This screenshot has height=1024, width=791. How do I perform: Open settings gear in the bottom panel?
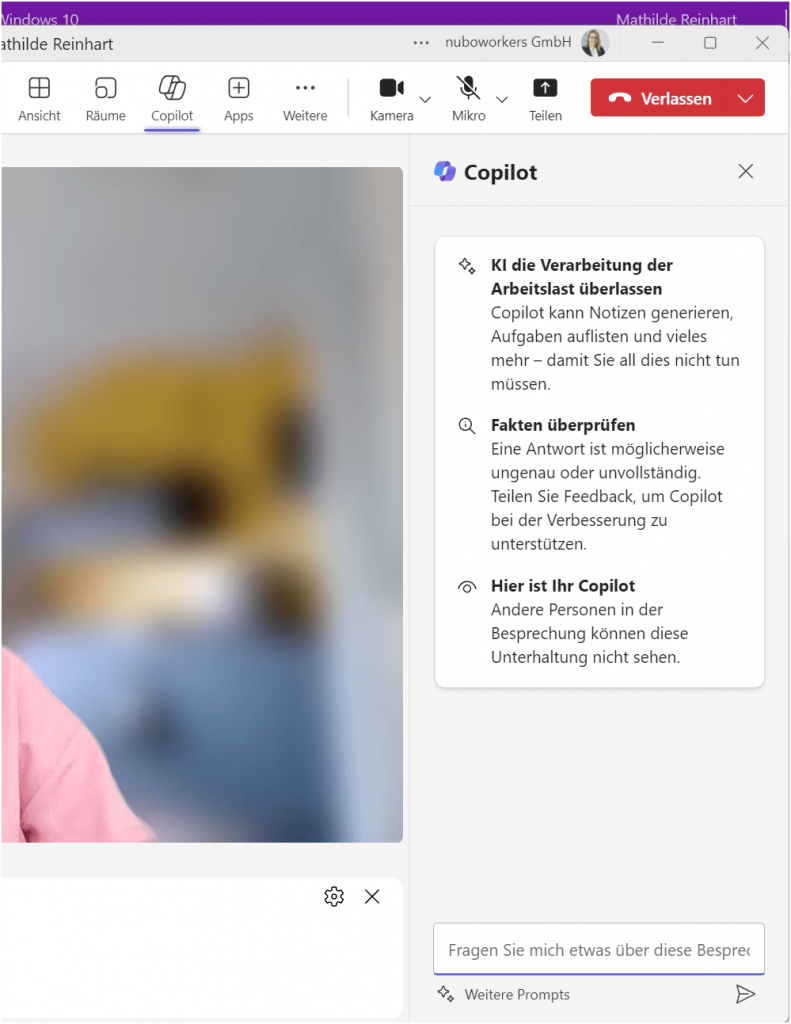pos(334,896)
